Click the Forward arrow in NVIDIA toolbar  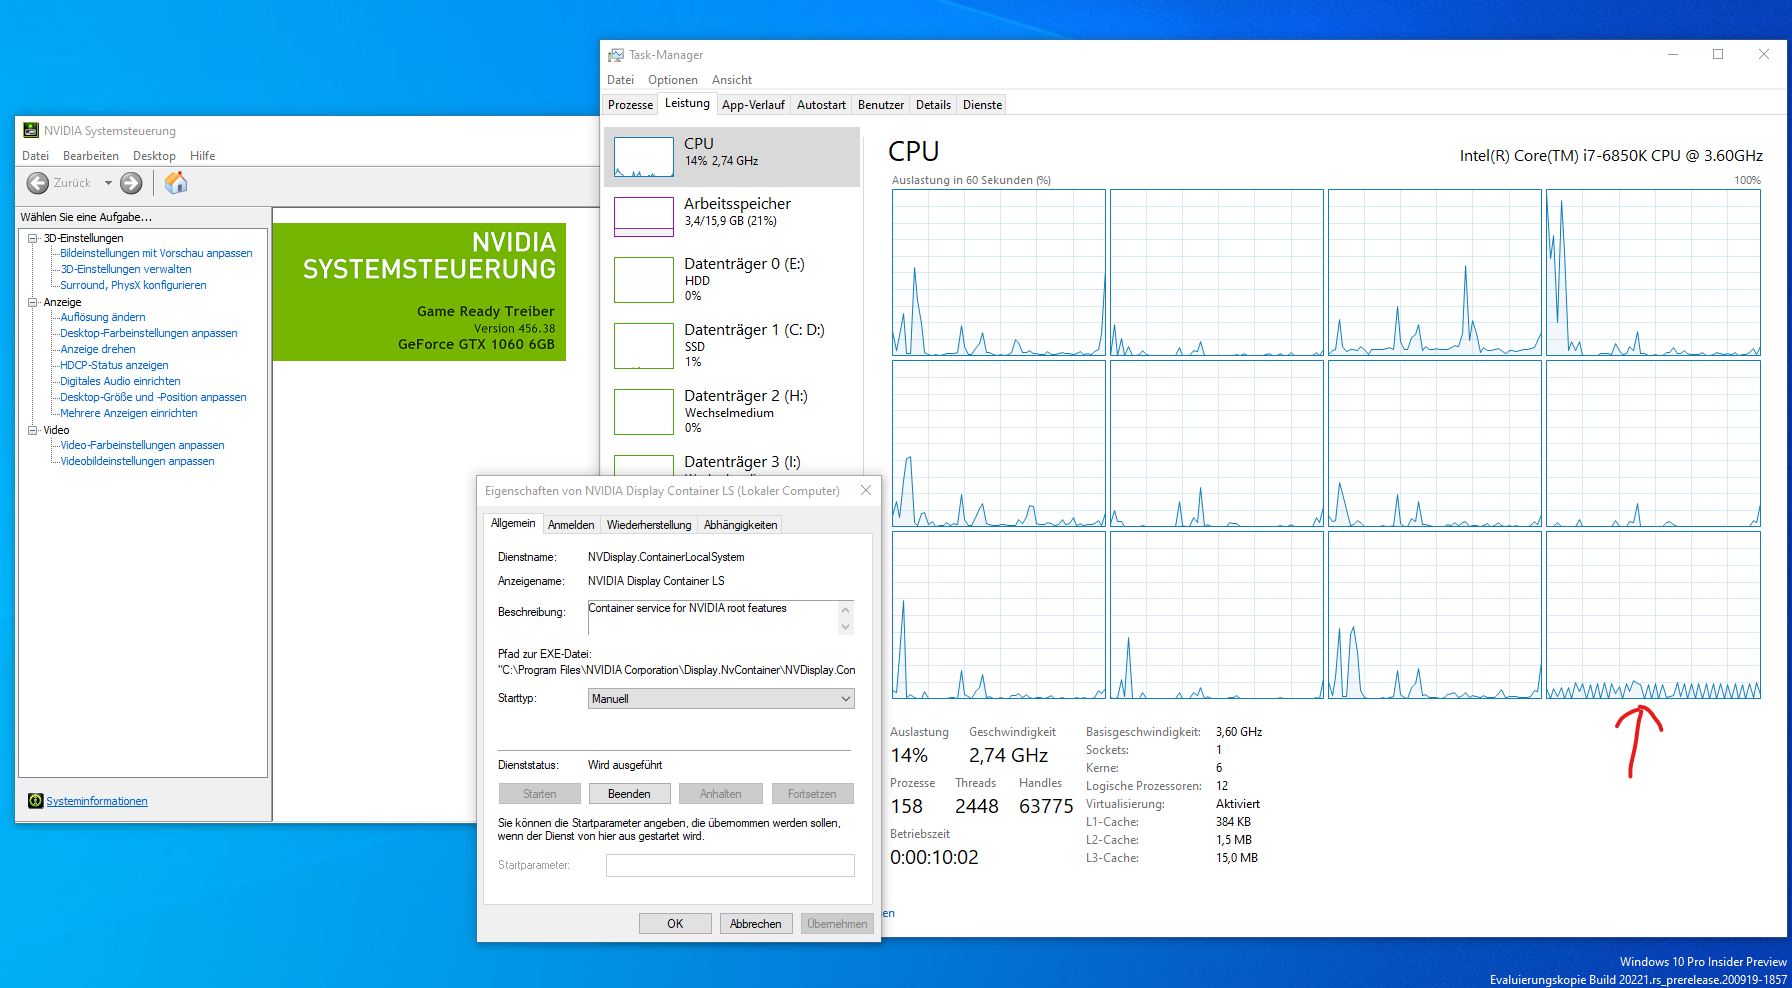click(131, 183)
